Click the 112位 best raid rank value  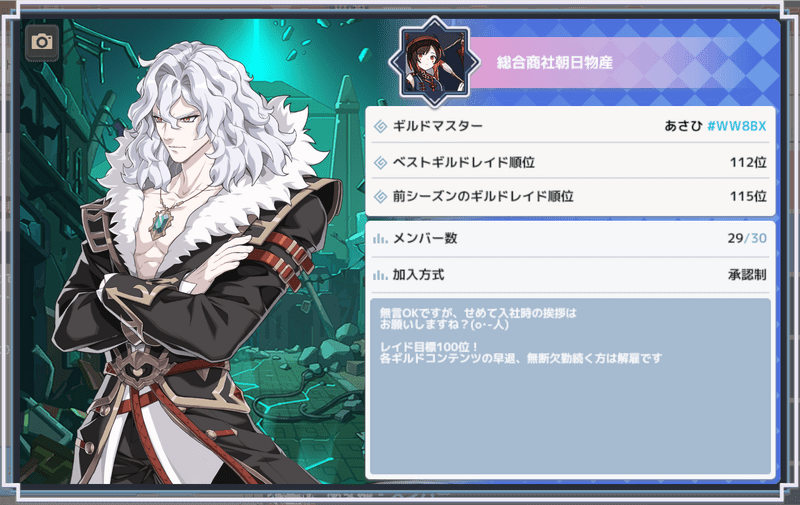pyautogui.click(x=748, y=163)
